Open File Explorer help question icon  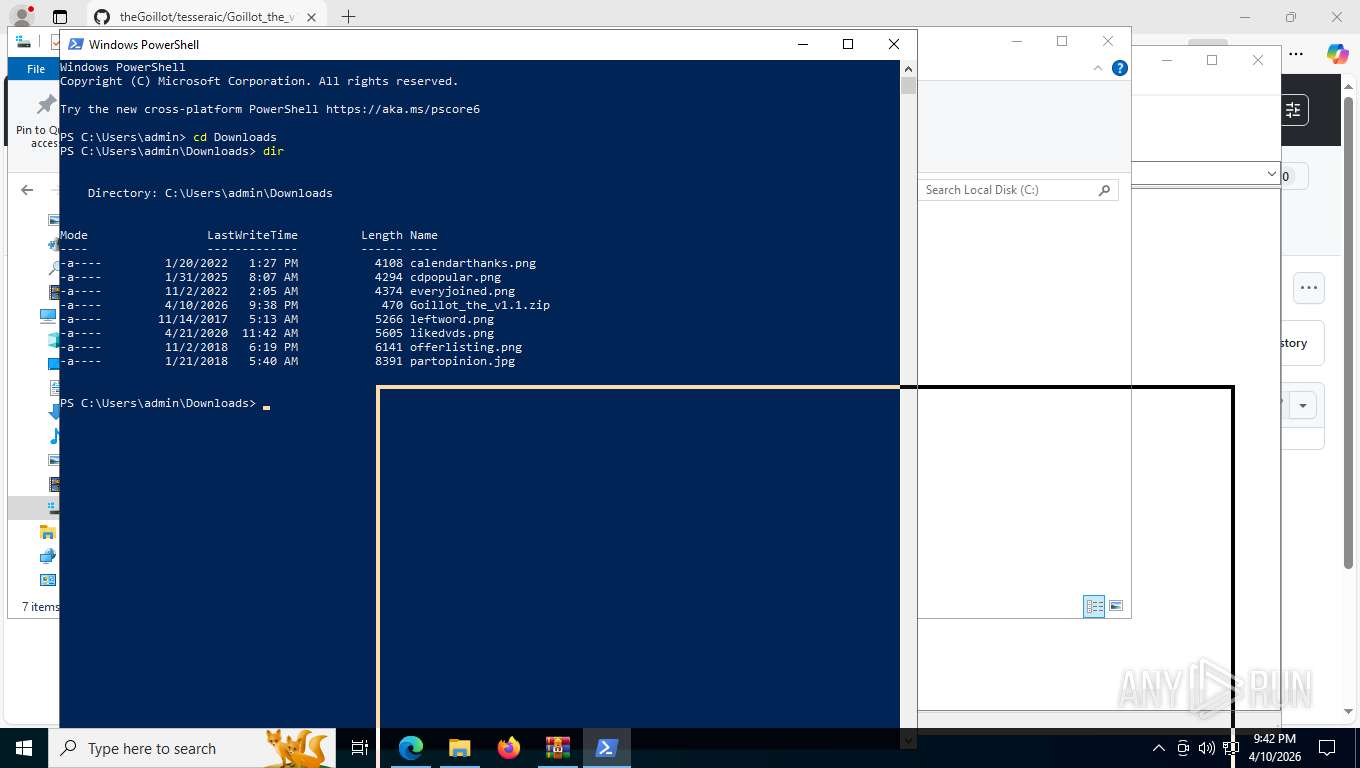1120,68
